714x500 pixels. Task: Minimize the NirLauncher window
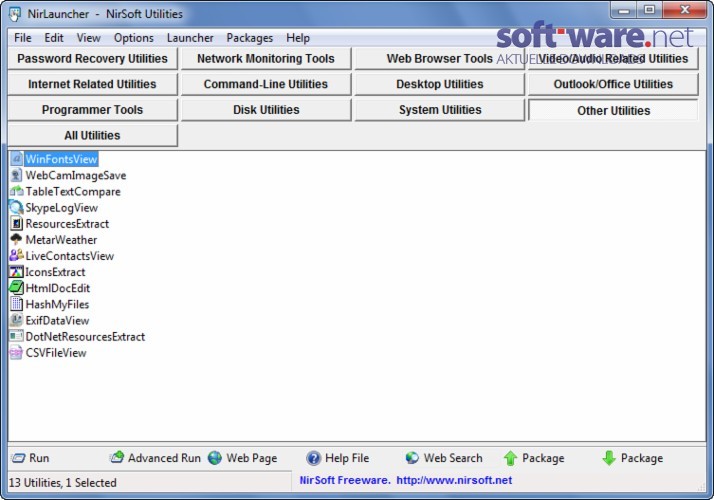click(x=624, y=10)
